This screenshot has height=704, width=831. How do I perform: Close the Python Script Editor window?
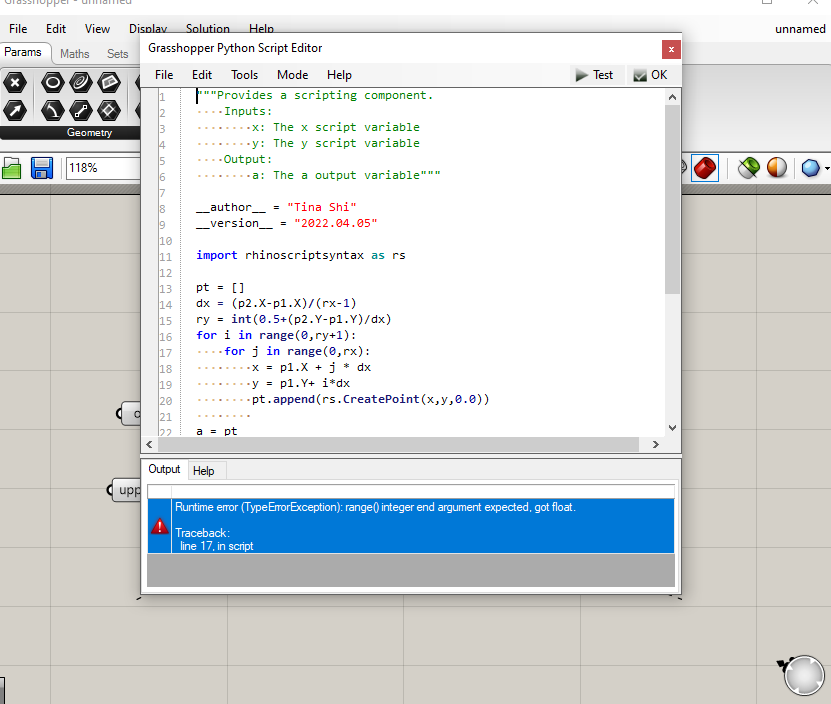(x=671, y=49)
